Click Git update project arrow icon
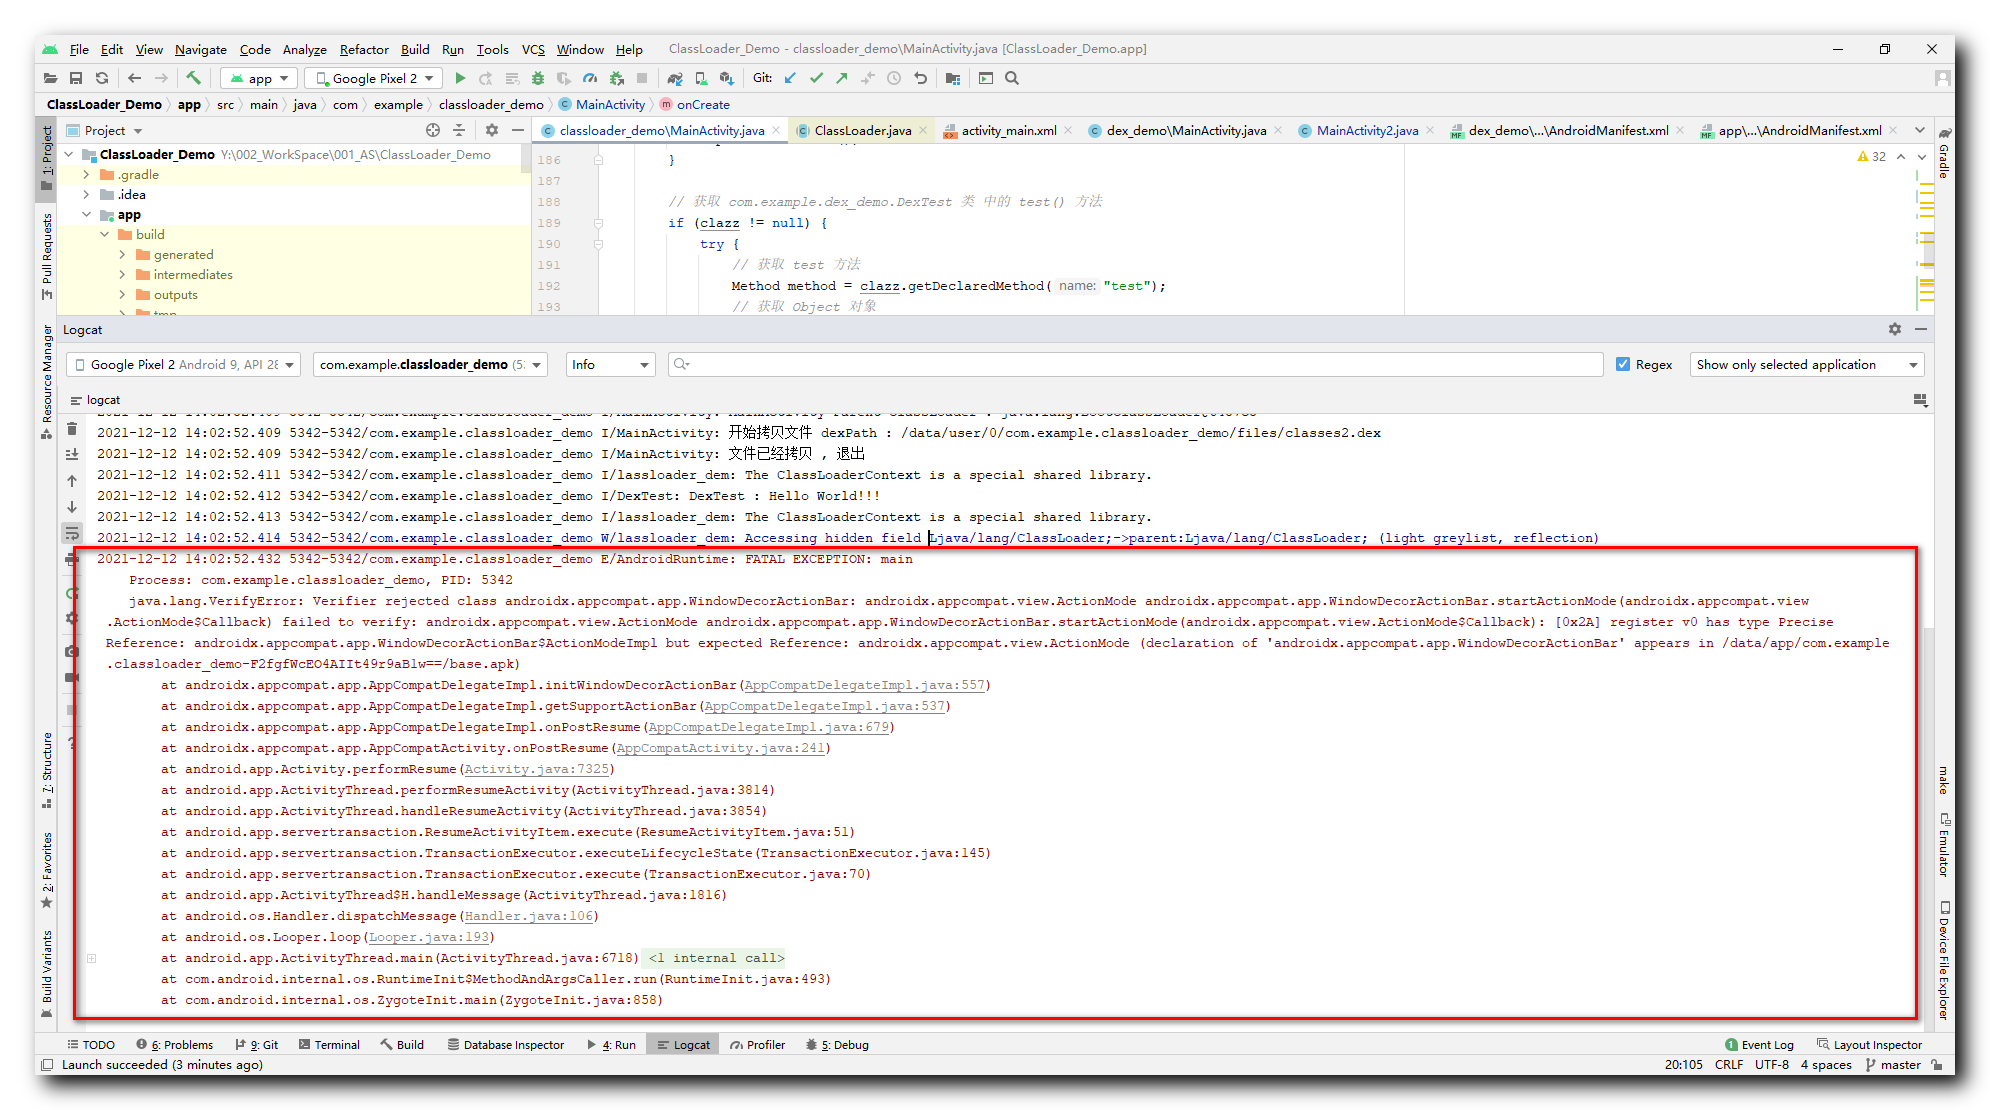This screenshot has height=1110, width=1990. 790,78
